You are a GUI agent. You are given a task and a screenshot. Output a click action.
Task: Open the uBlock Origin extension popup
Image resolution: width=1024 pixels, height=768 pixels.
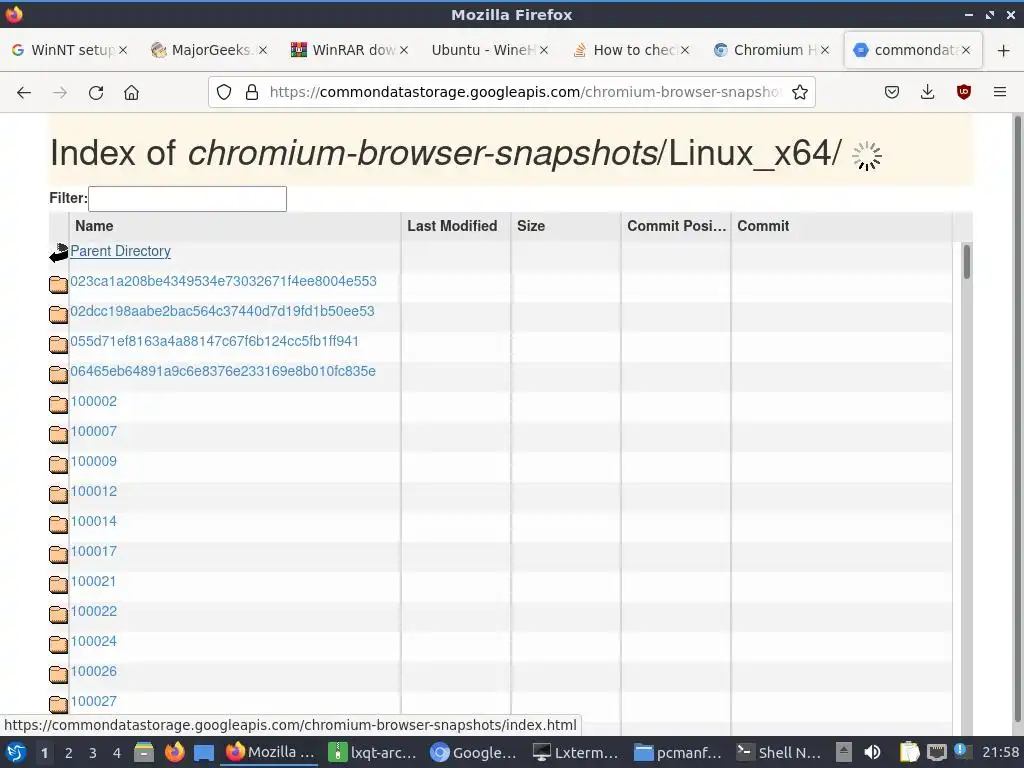pyautogui.click(x=963, y=92)
